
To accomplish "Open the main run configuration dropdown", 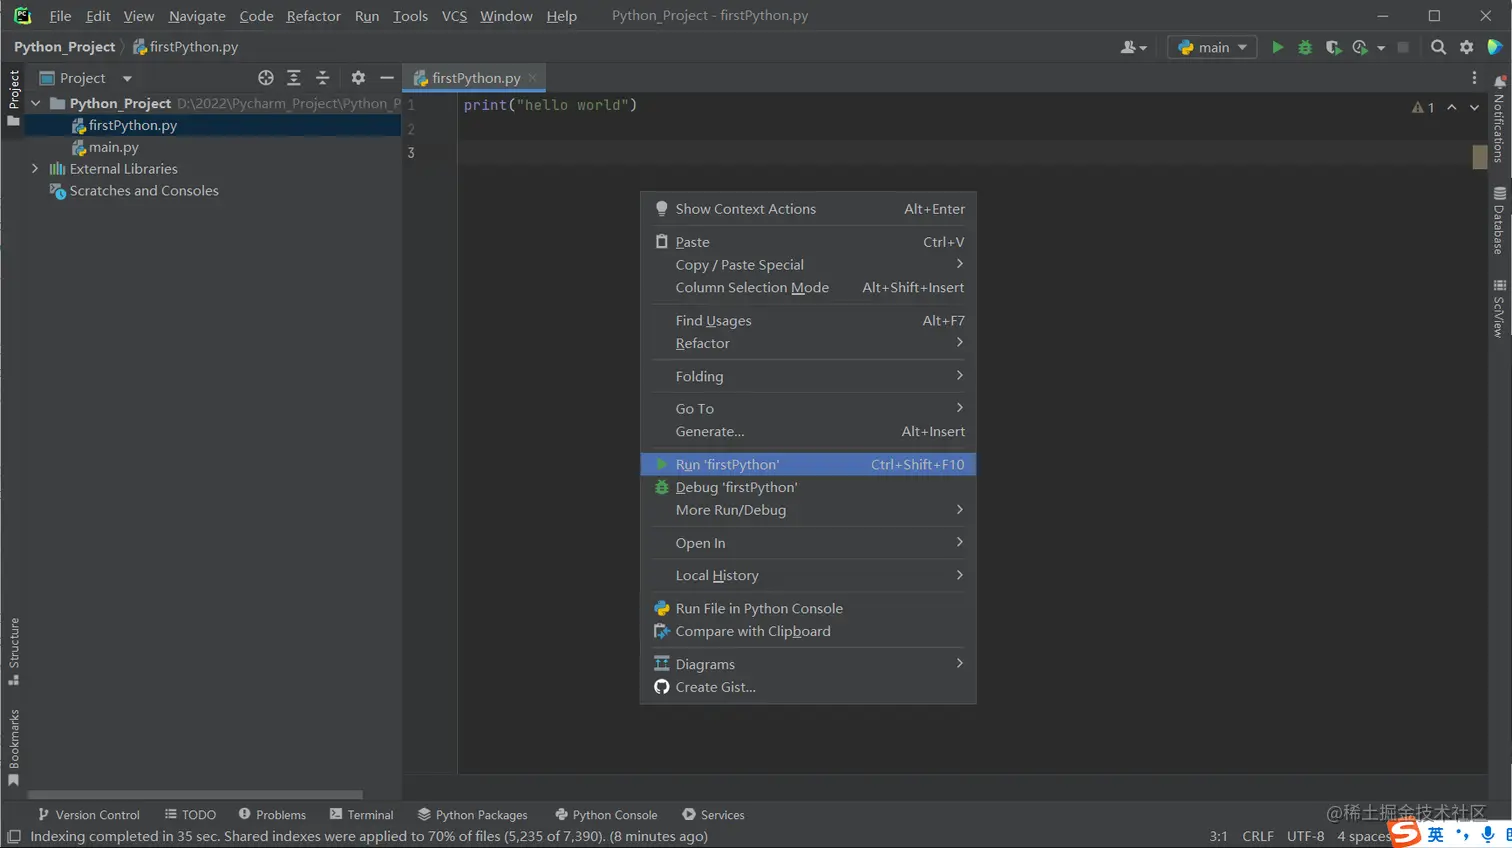I will pos(1212,47).
